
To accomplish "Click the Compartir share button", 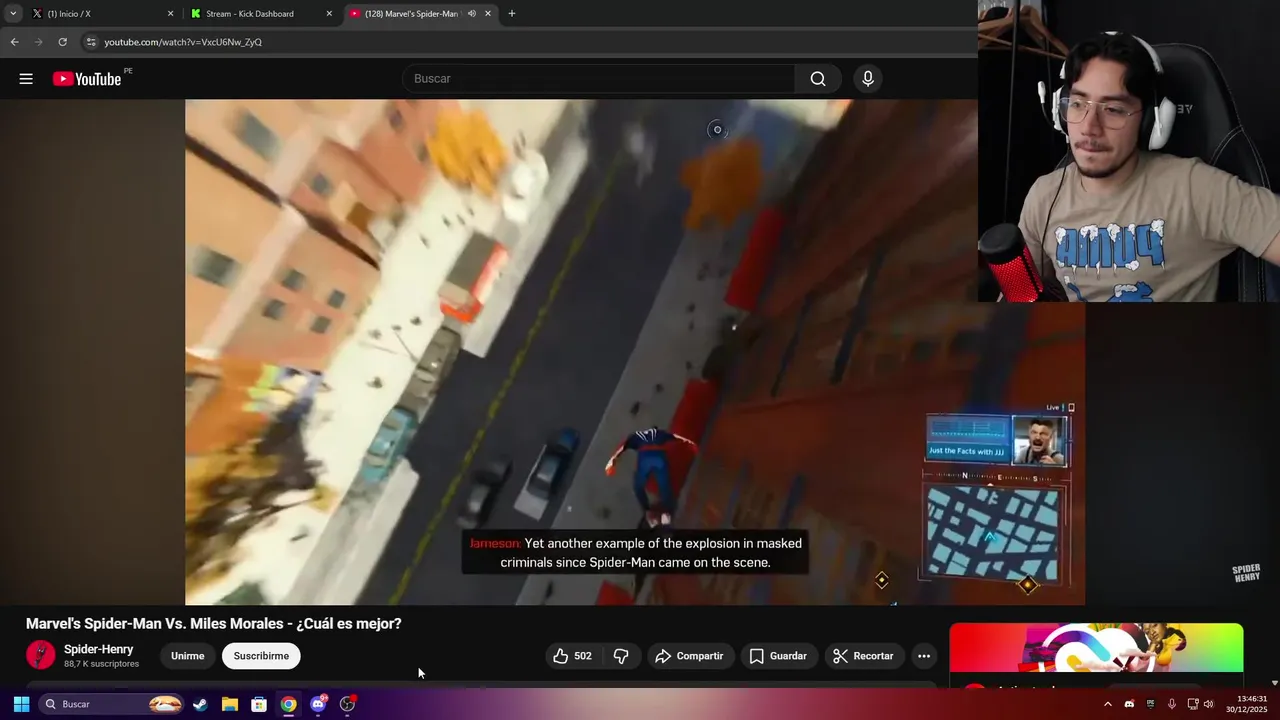I will pyautogui.click(x=689, y=656).
